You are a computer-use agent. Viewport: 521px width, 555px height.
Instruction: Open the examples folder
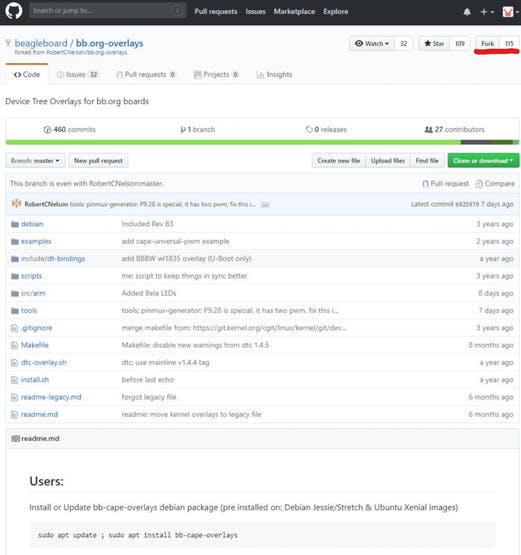tap(36, 241)
